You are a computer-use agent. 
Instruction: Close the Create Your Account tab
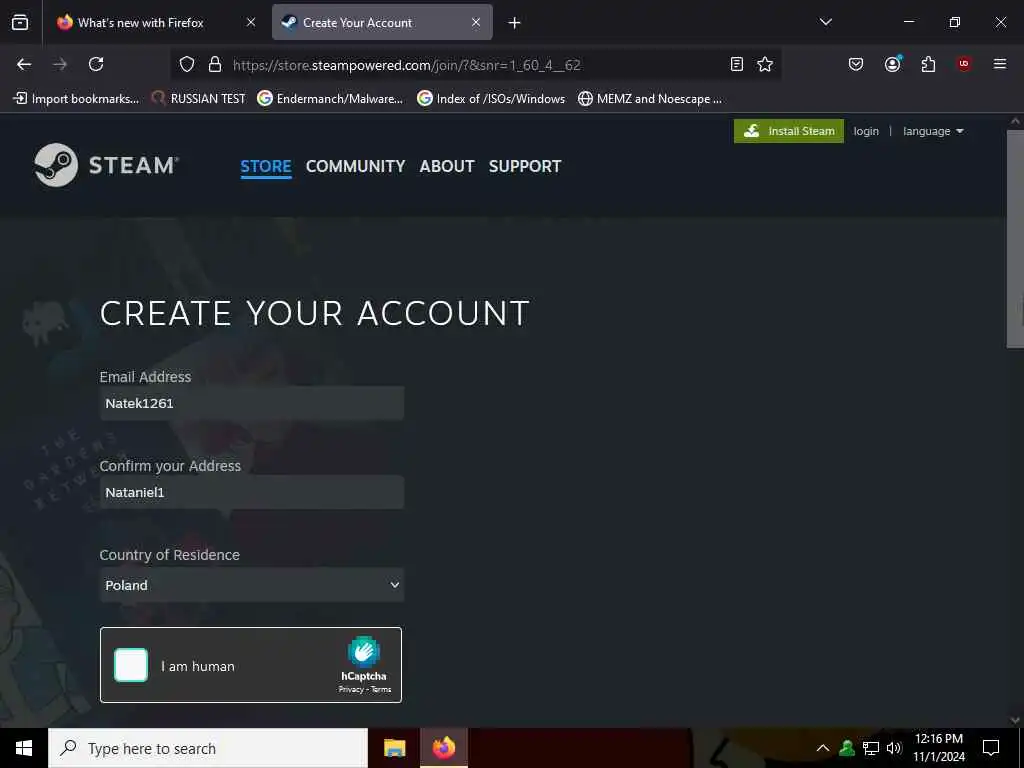476,22
